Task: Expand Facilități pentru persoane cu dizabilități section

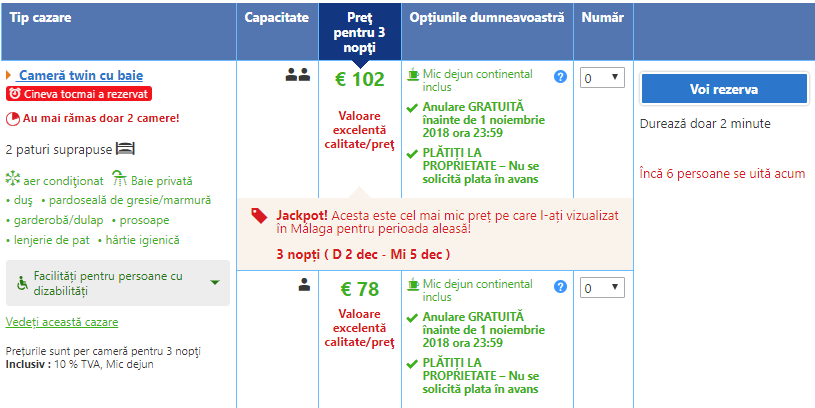Action: (x=118, y=283)
